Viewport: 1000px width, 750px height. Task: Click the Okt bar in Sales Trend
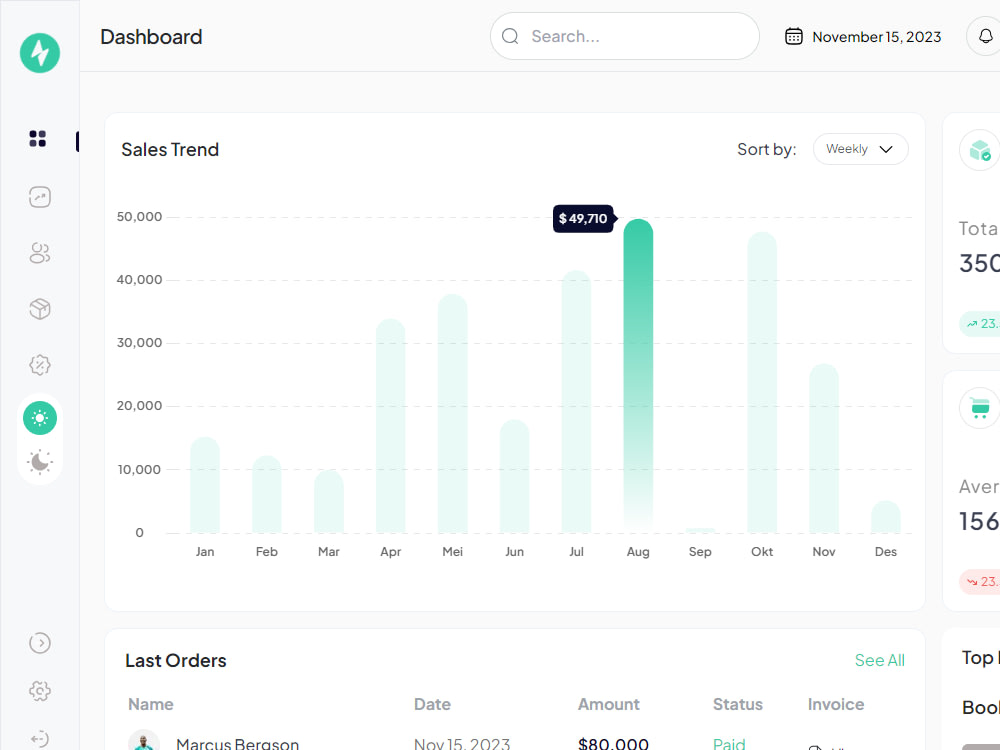click(761, 383)
